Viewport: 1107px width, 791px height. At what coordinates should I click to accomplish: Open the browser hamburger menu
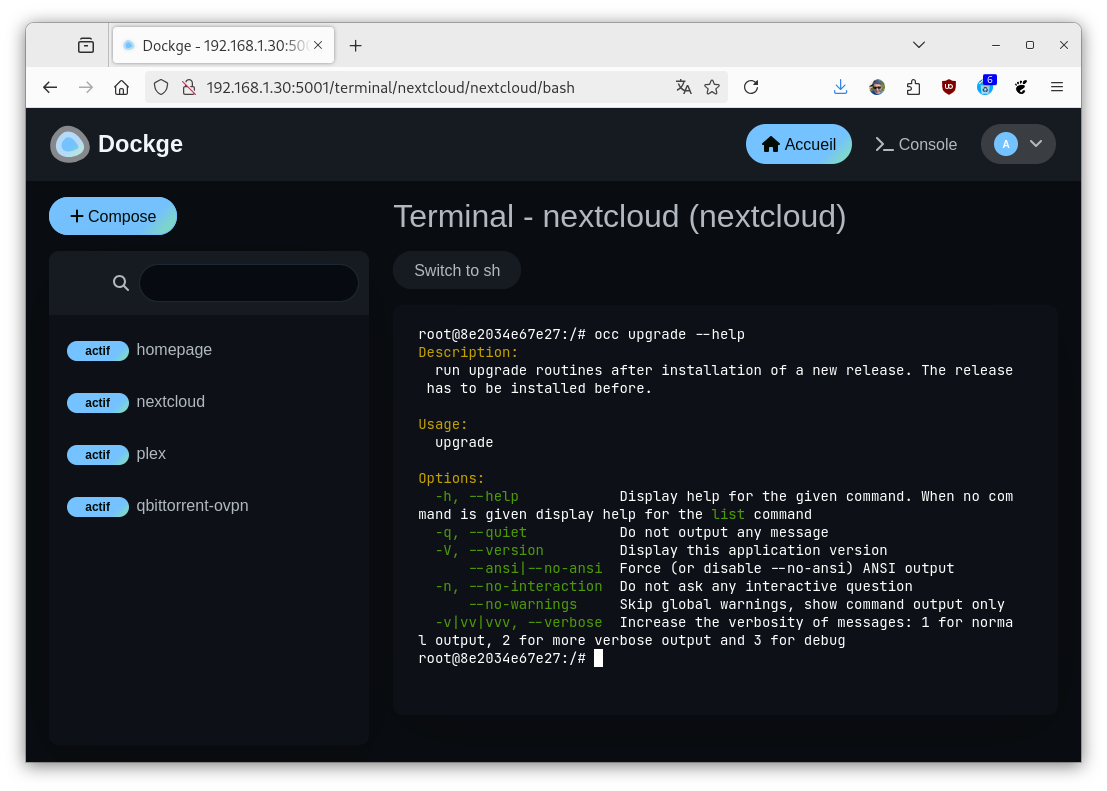click(1057, 87)
